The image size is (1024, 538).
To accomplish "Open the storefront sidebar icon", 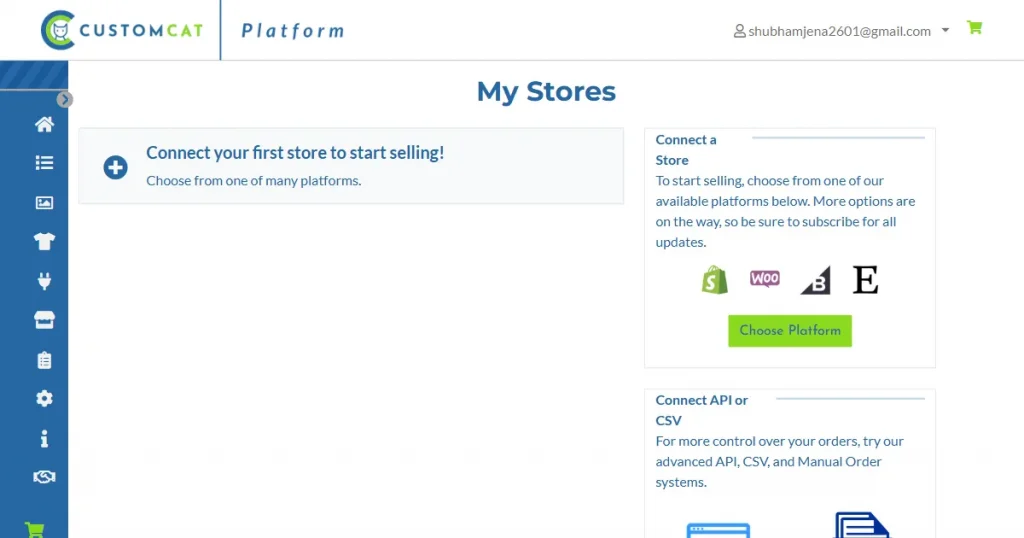I will [44, 320].
